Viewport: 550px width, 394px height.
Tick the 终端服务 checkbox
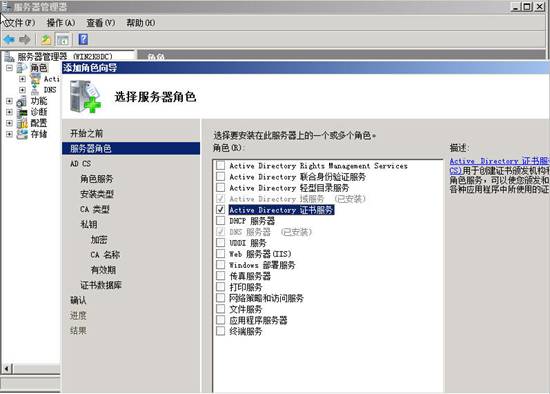click(221, 331)
